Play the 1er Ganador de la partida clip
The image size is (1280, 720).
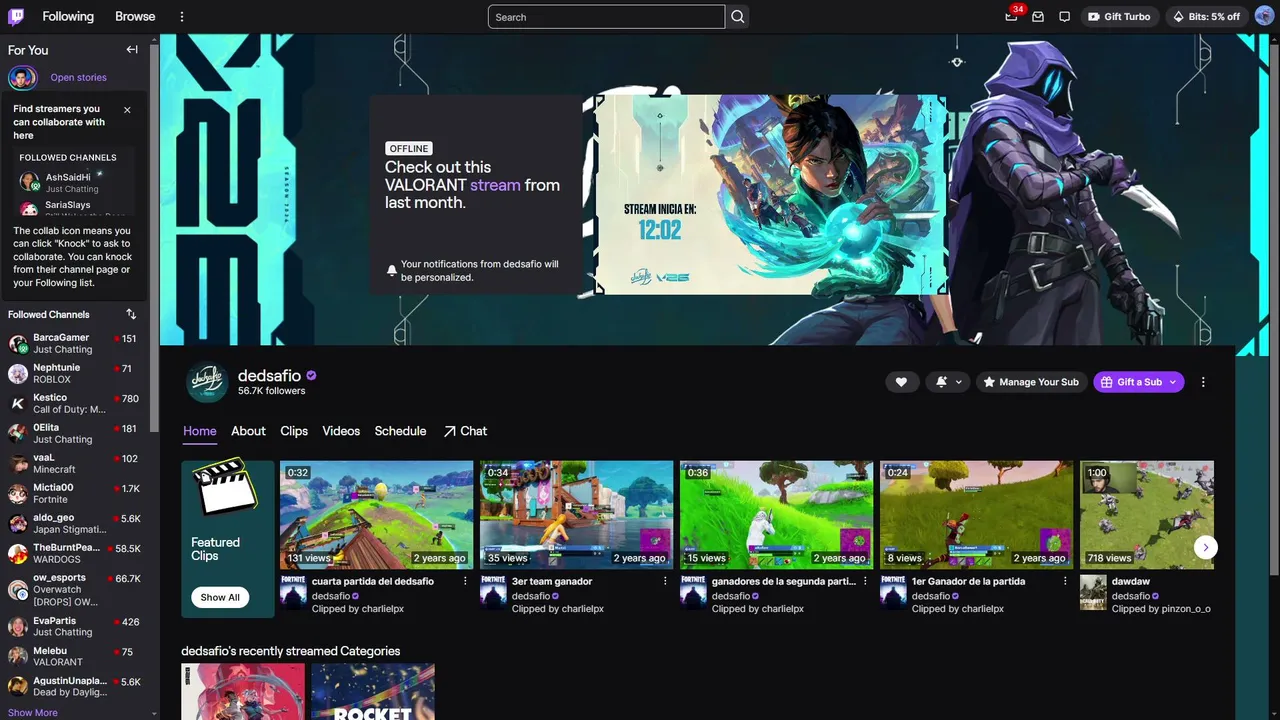point(976,515)
